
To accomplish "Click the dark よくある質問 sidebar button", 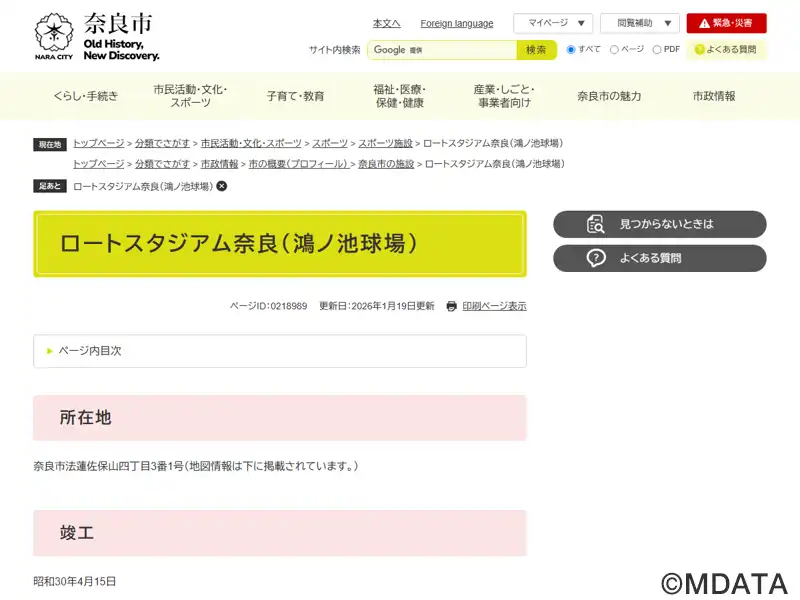I will click(x=660, y=258).
